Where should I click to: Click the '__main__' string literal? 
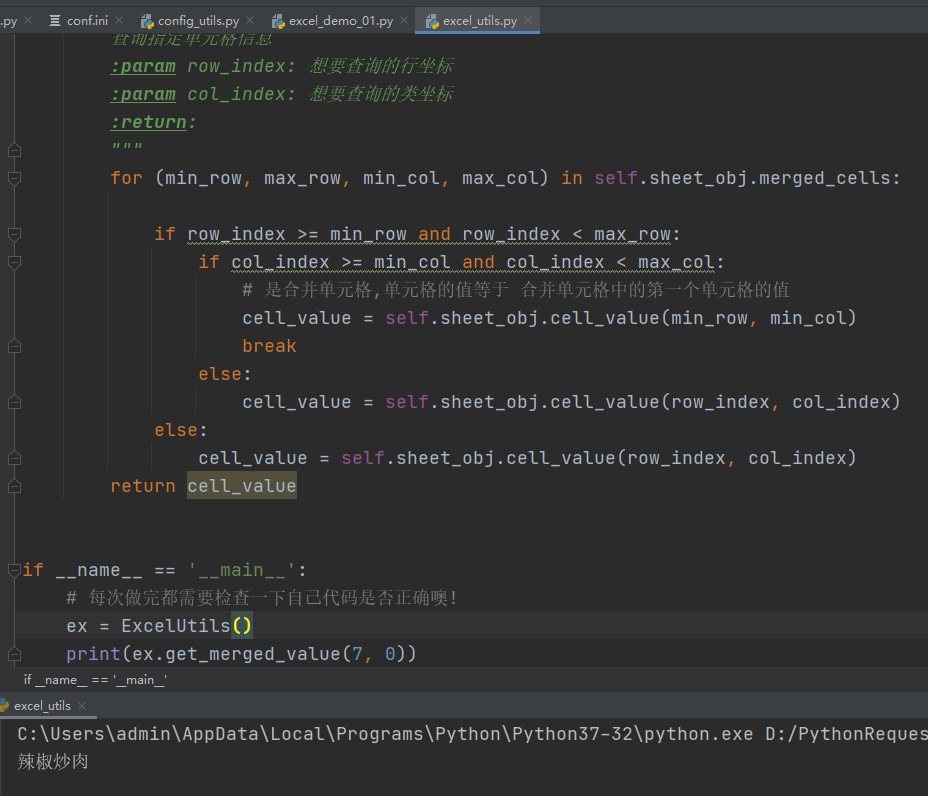point(241,570)
